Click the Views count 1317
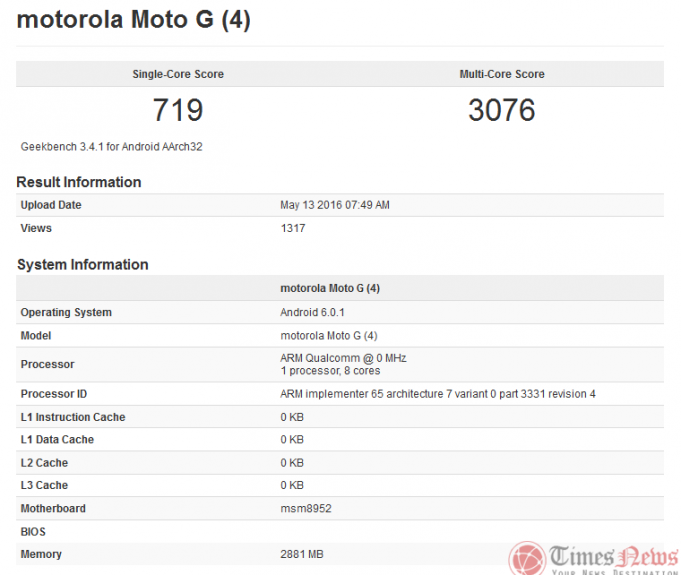Image resolution: width=681 pixels, height=575 pixels. click(293, 228)
